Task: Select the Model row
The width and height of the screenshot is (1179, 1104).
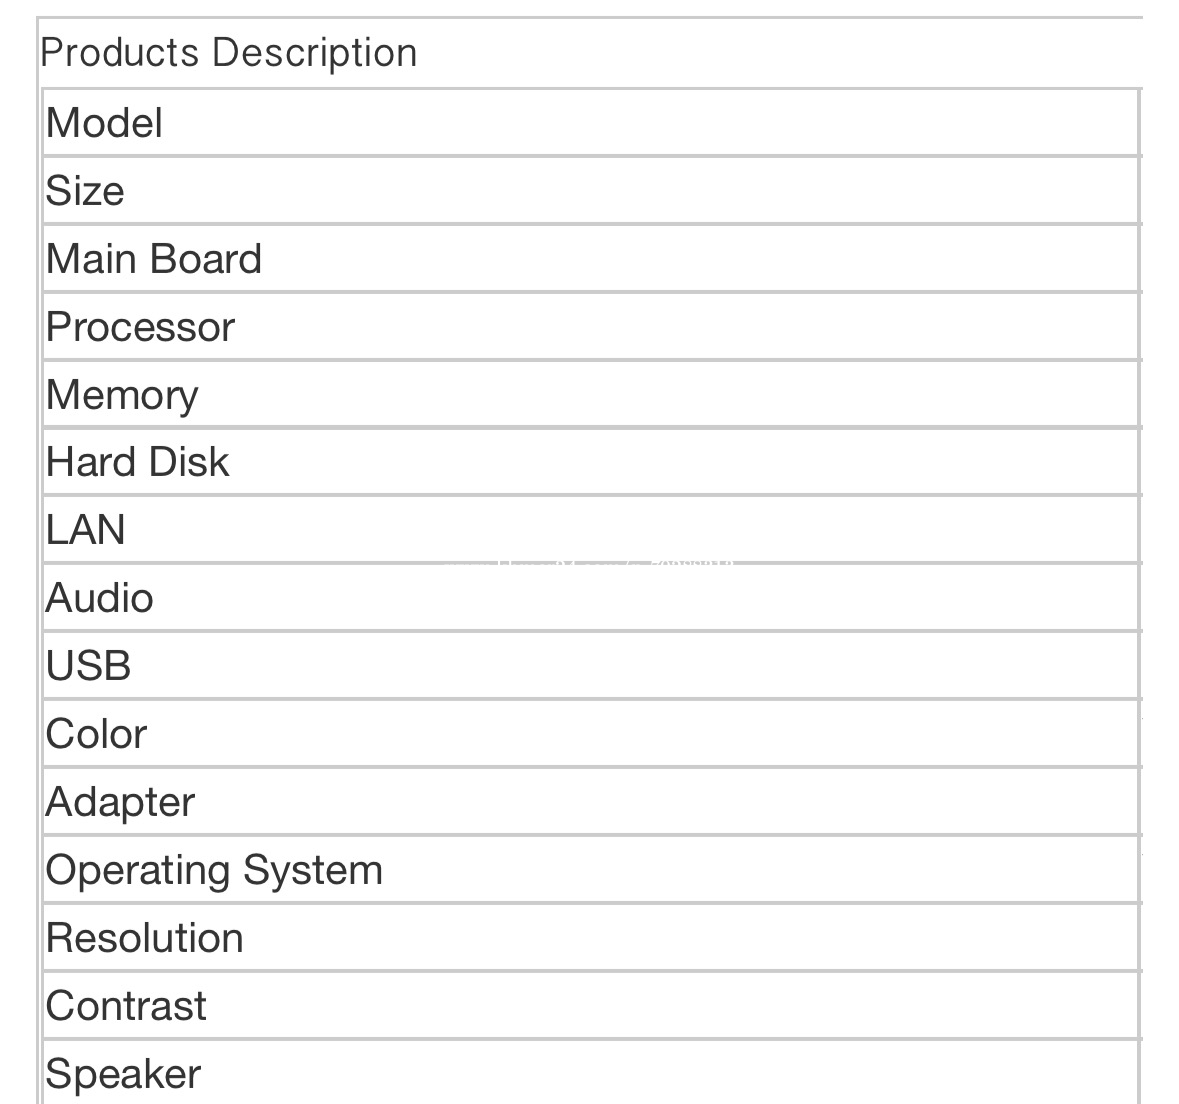Action: click(590, 123)
